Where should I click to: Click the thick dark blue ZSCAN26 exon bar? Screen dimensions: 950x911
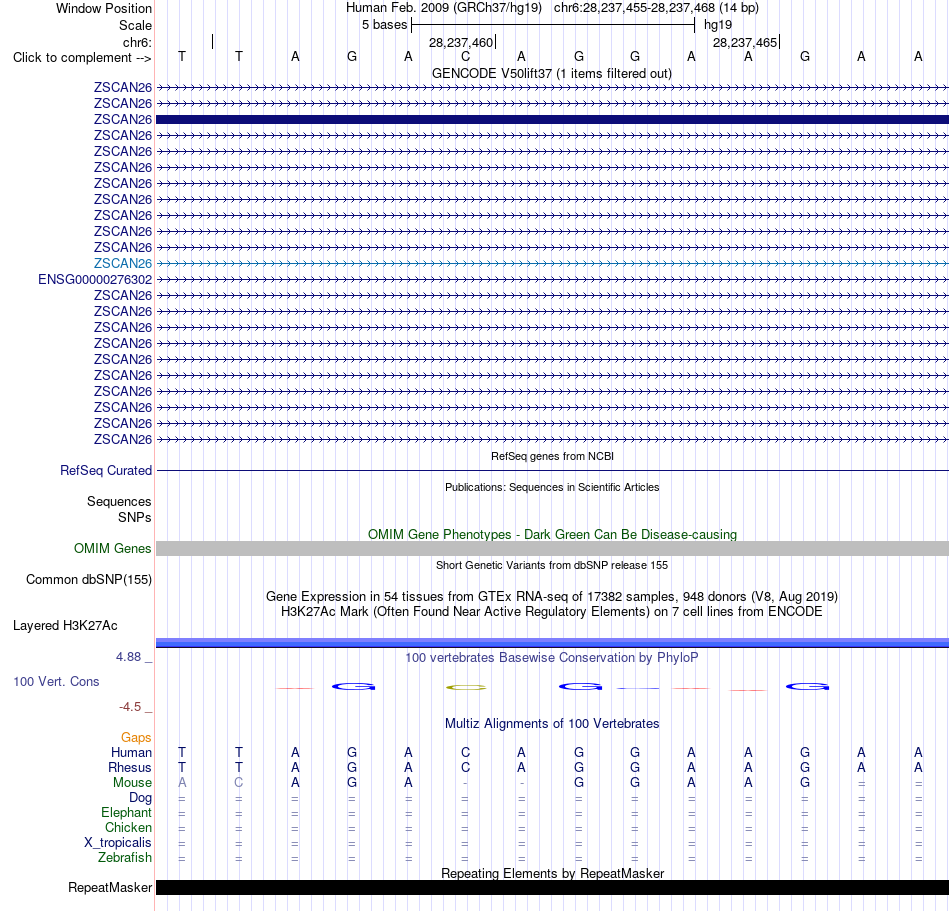[552, 119]
